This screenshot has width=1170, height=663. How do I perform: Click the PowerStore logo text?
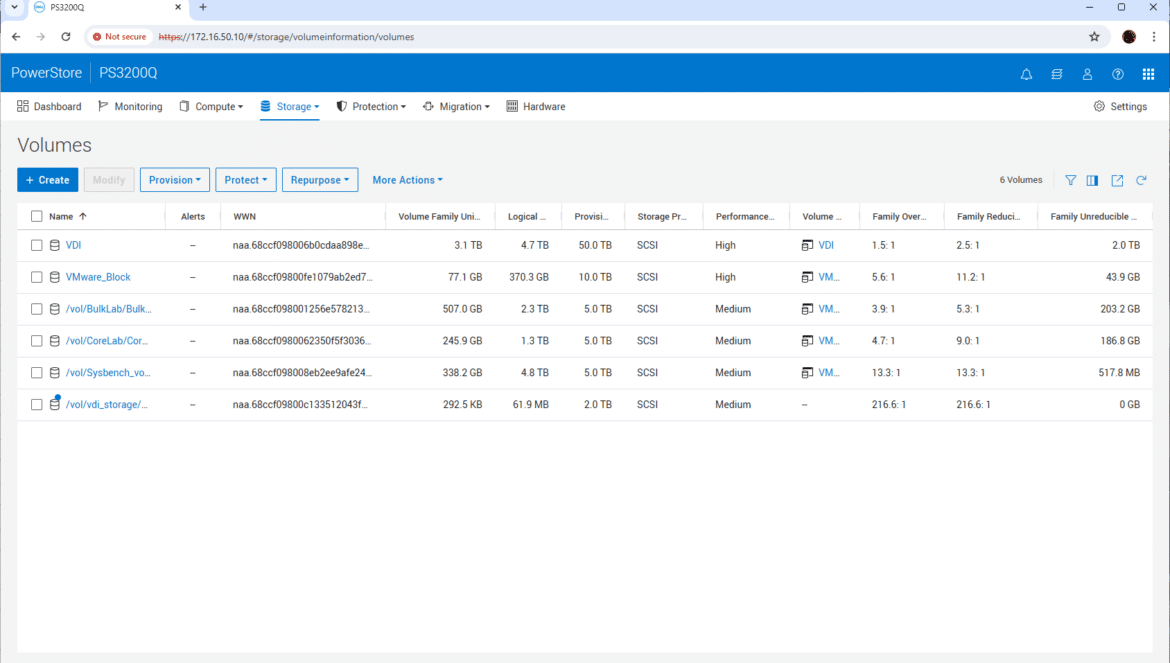click(46, 73)
